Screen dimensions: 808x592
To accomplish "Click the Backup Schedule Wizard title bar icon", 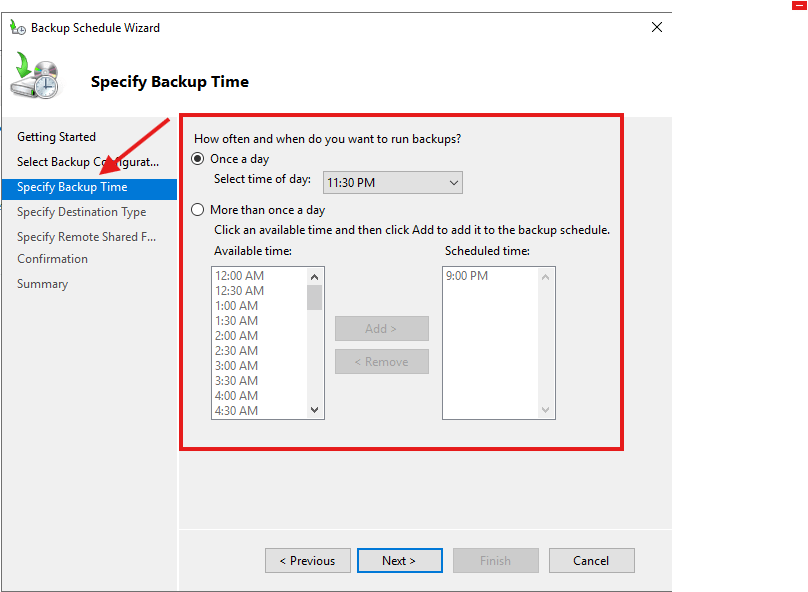I will pyautogui.click(x=18, y=28).
